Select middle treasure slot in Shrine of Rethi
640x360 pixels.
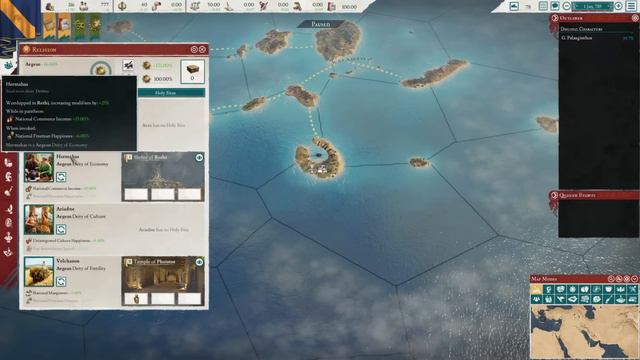click(x=163, y=194)
